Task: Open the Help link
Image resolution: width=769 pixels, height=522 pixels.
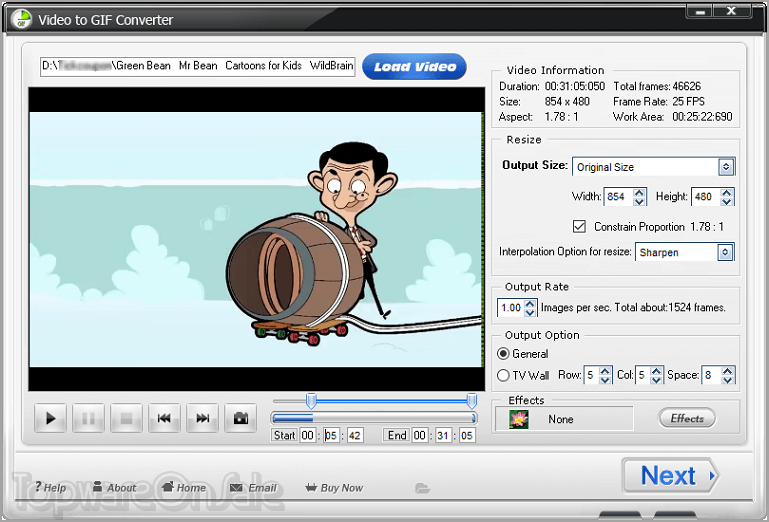Action: coord(50,488)
